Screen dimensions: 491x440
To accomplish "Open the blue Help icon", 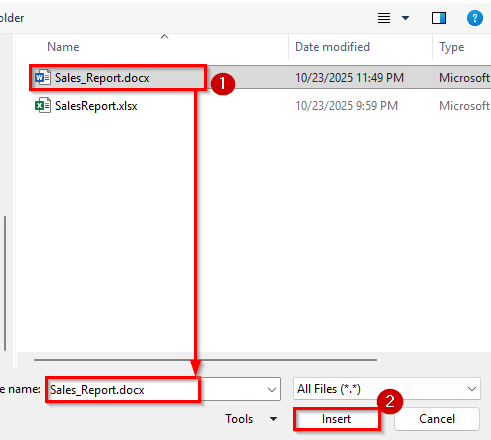I will [475, 18].
